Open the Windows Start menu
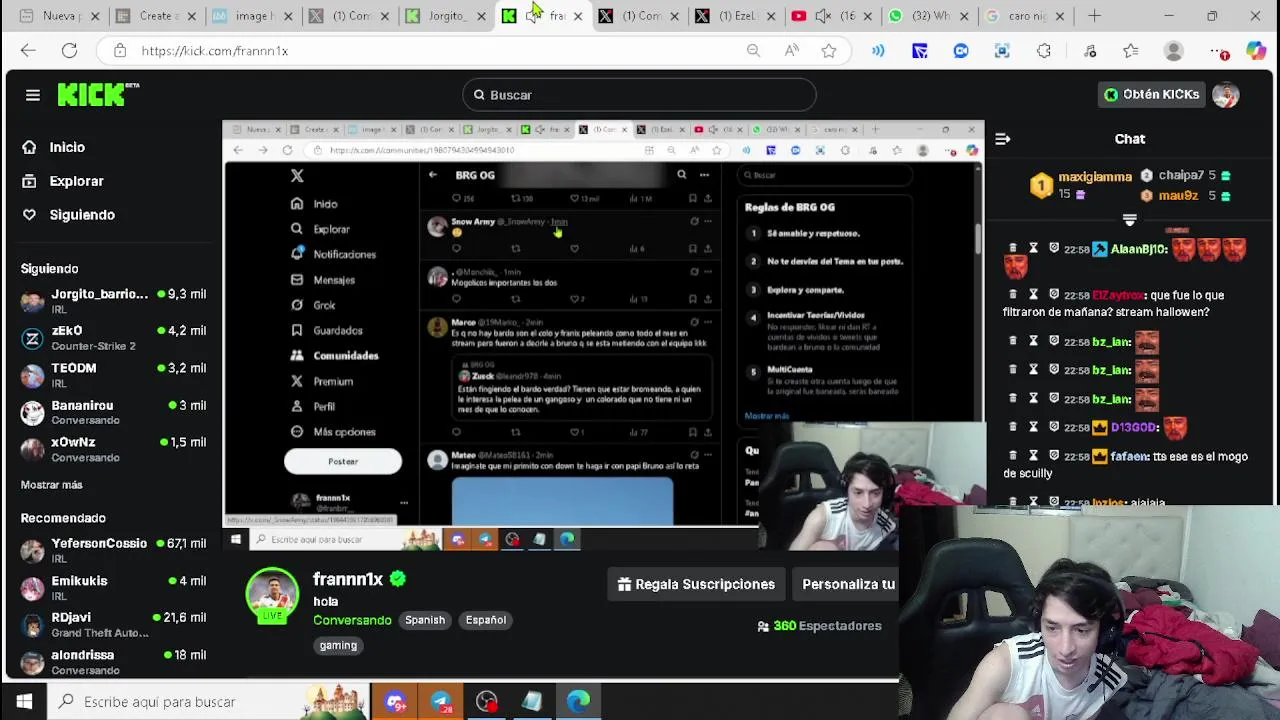 pos(24,702)
